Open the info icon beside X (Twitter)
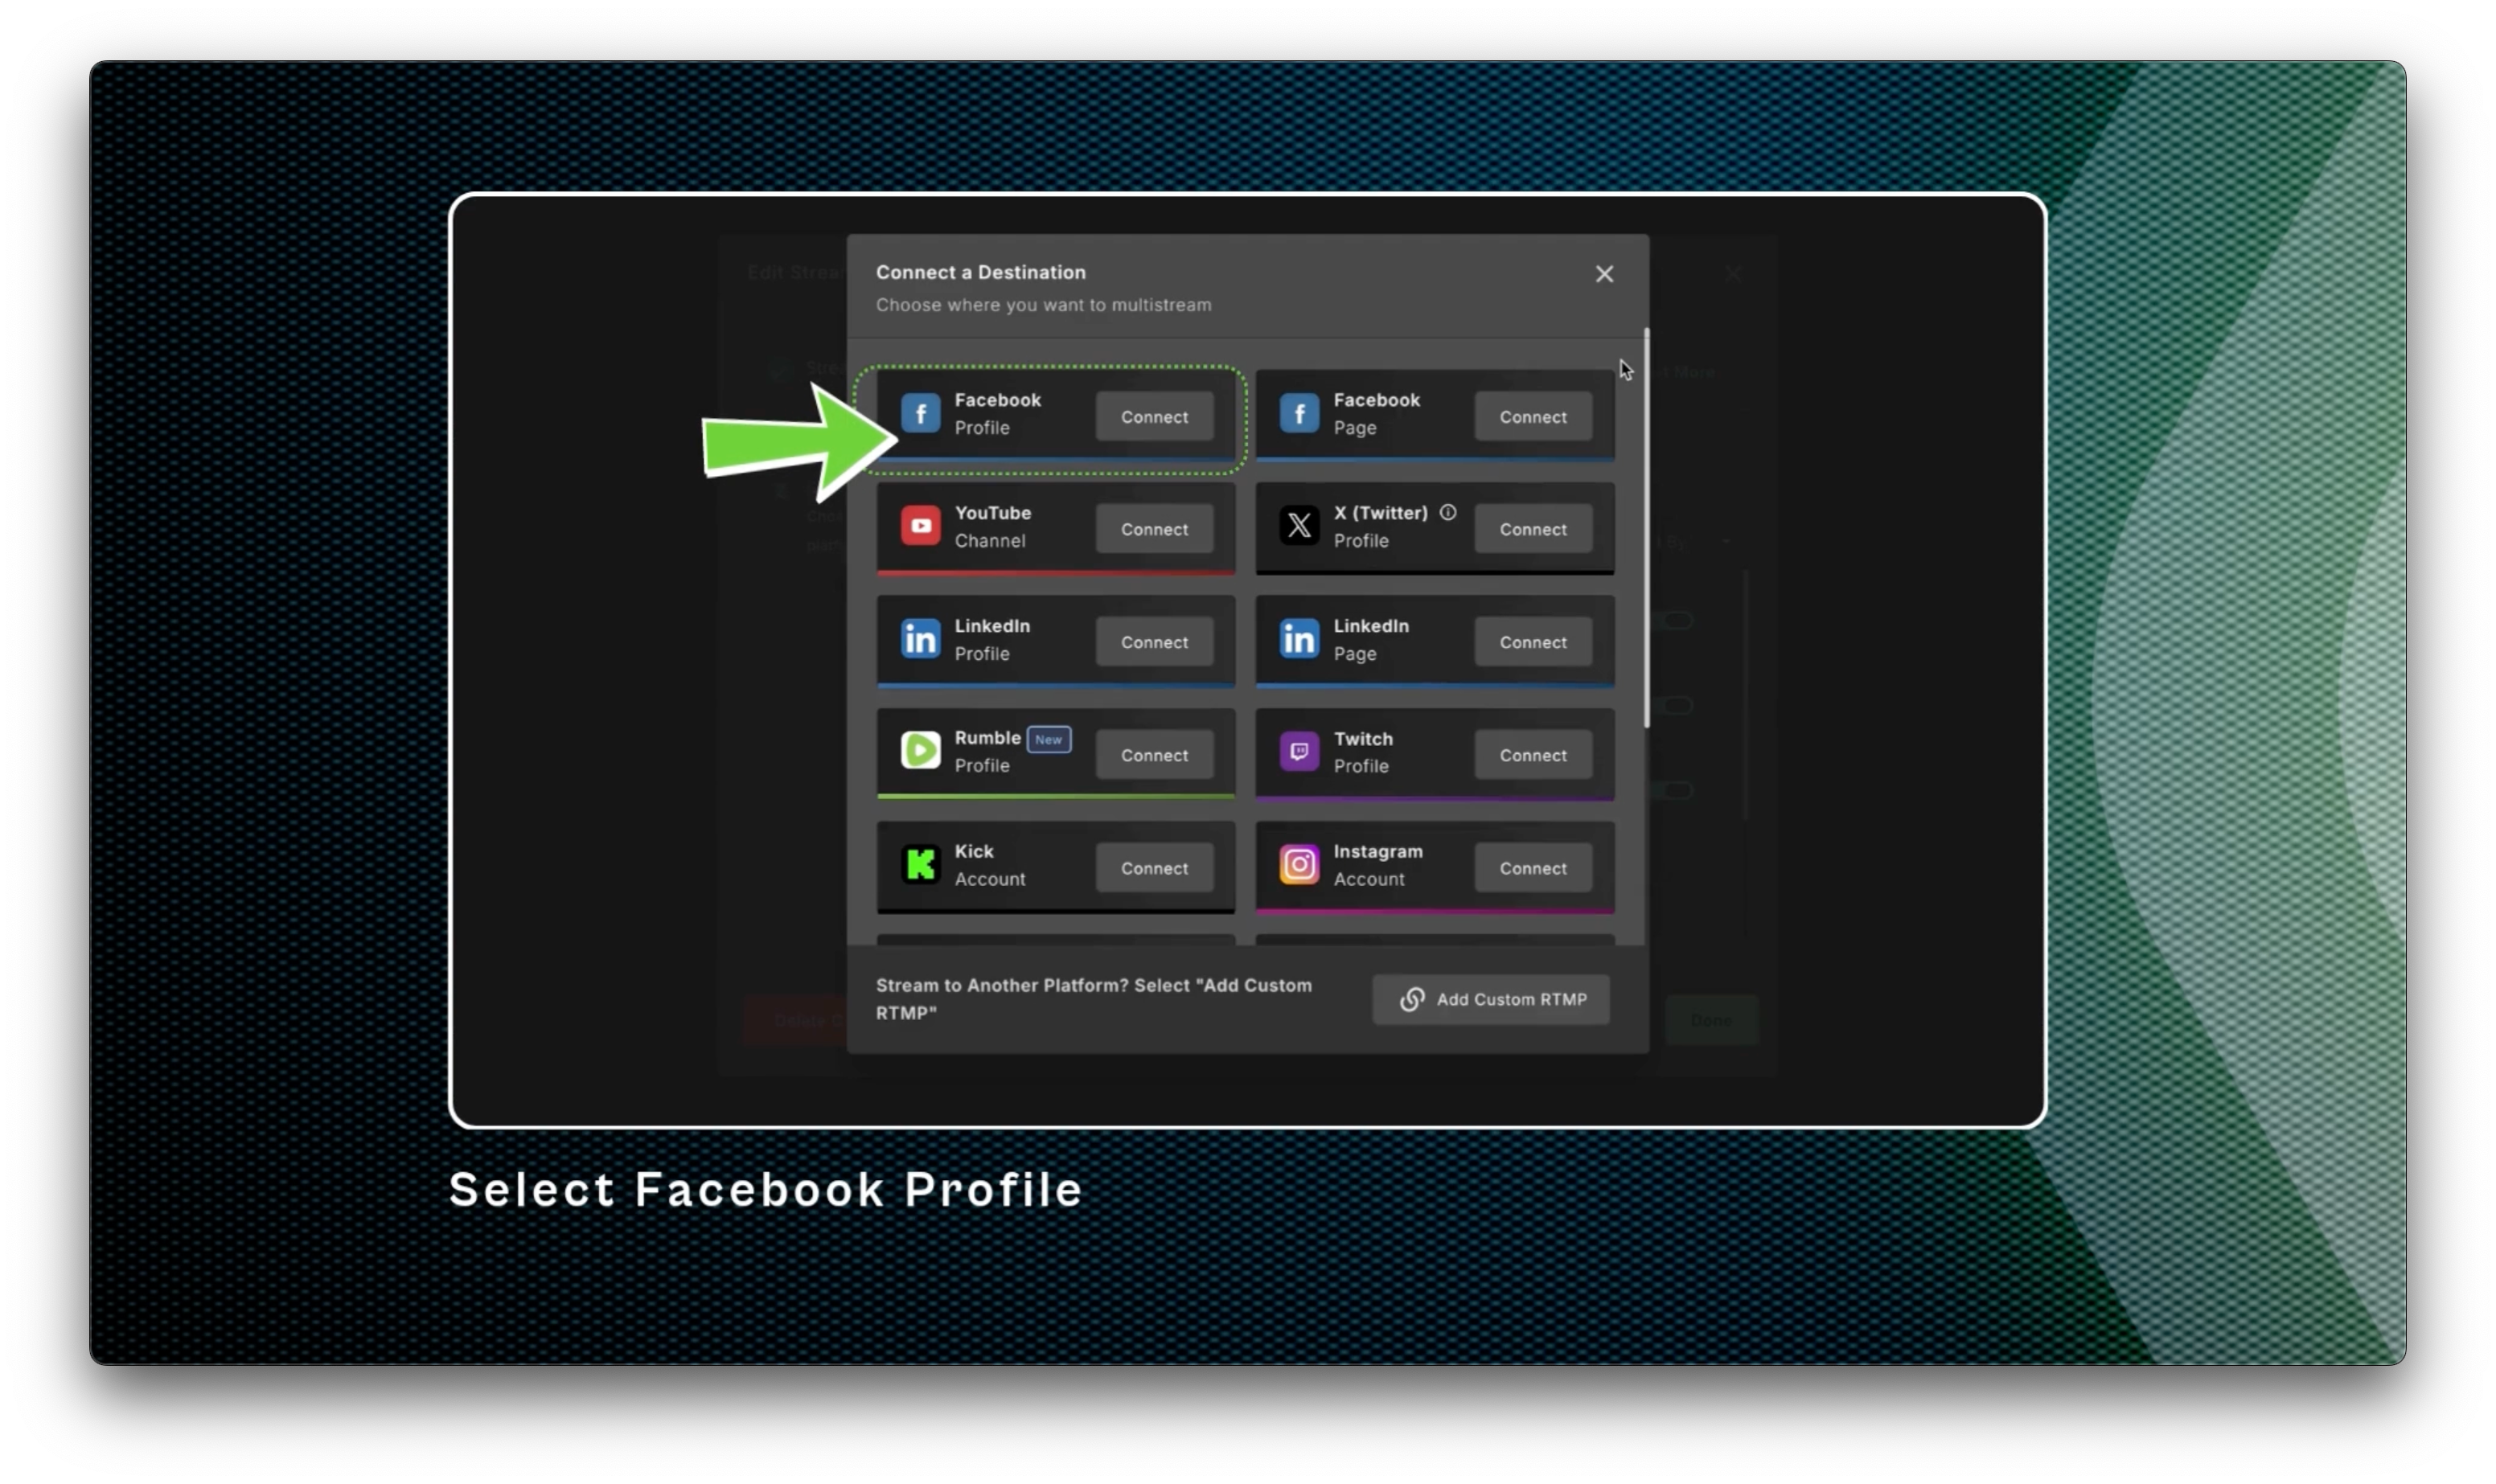The image size is (2496, 1484). [1447, 513]
